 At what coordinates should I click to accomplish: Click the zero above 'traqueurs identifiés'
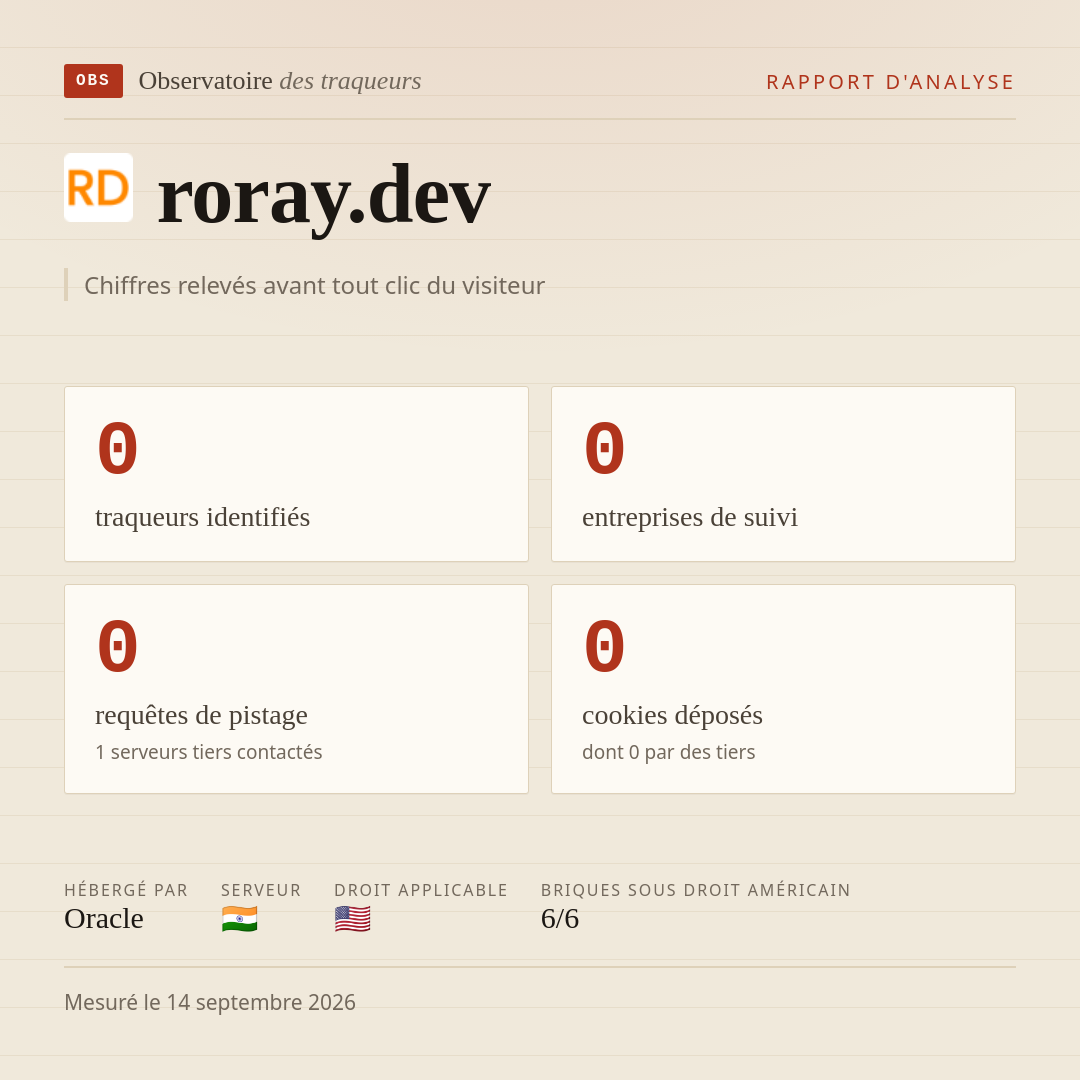(118, 448)
